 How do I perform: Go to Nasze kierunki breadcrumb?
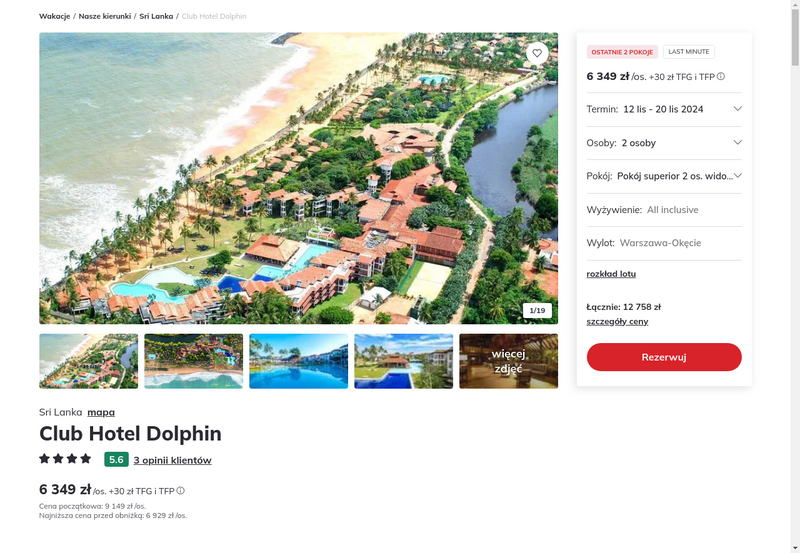[x=105, y=16]
